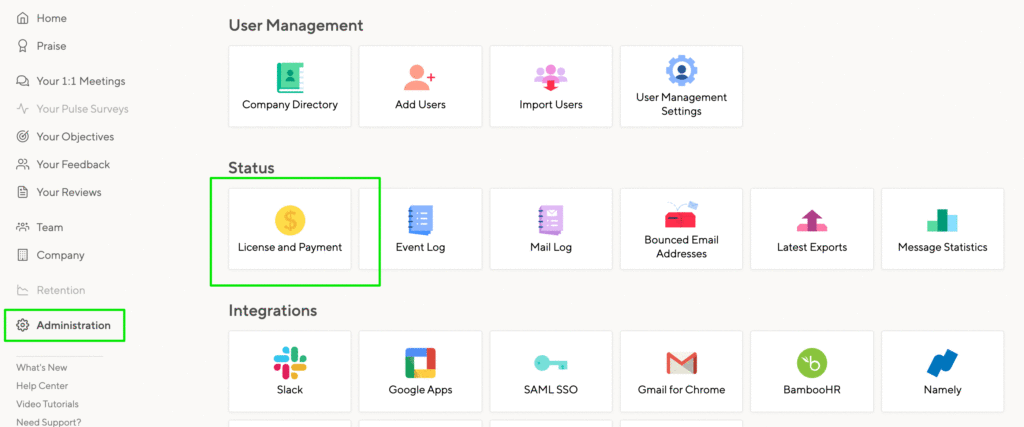Click the Home house icon in sidebar
Screen dimensions: 1024x427
[x=23, y=18]
